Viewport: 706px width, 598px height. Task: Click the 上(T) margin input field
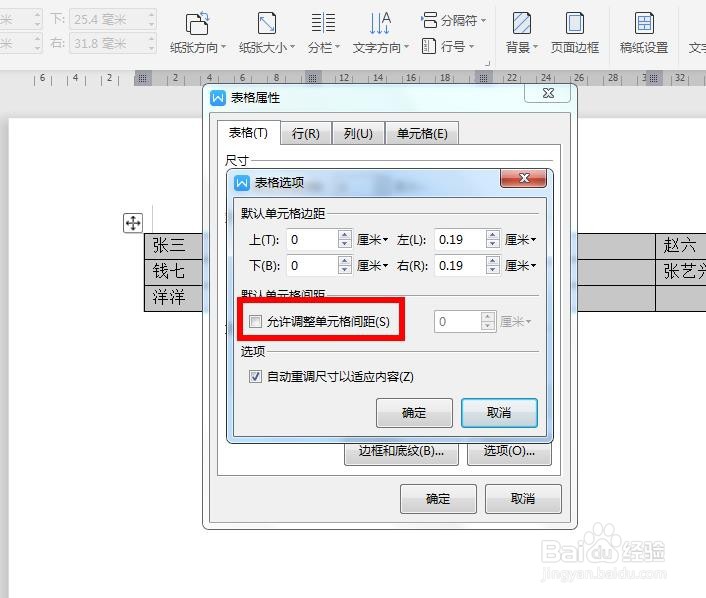(x=312, y=240)
